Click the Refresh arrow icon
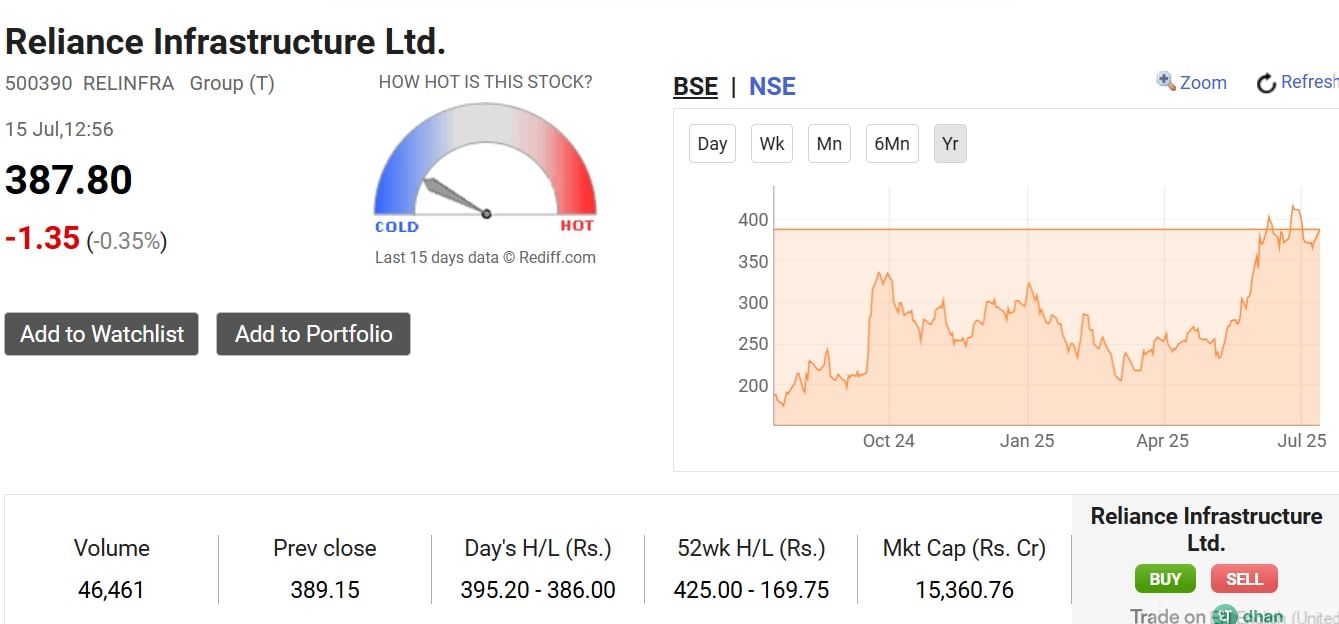Viewport: 1339px width, 624px height. pos(1266,83)
